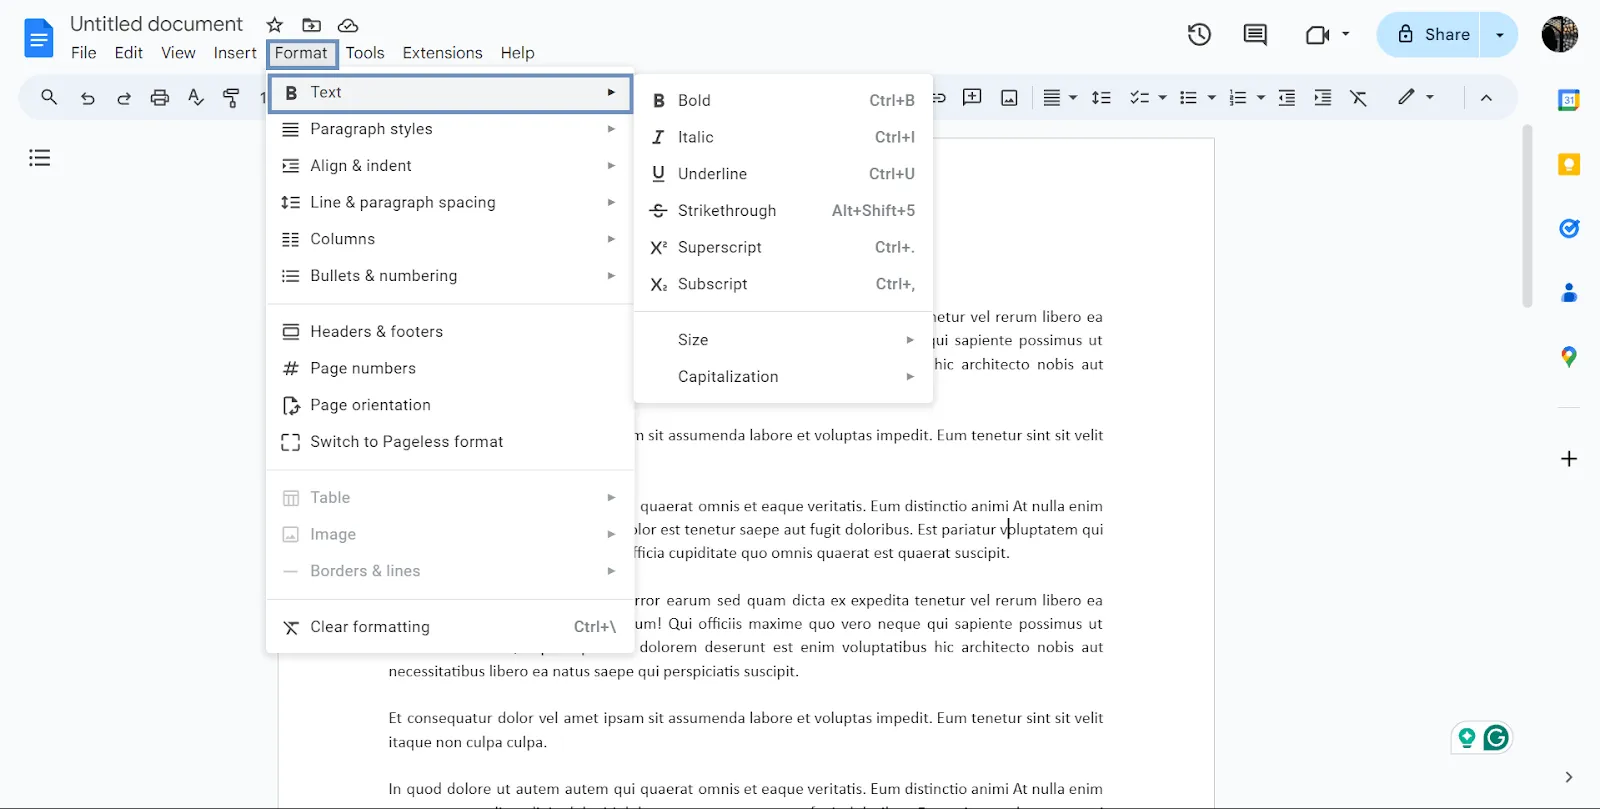Open Google Keep sidebar icon
This screenshot has width=1600, height=809.
click(x=1569, y=164)
